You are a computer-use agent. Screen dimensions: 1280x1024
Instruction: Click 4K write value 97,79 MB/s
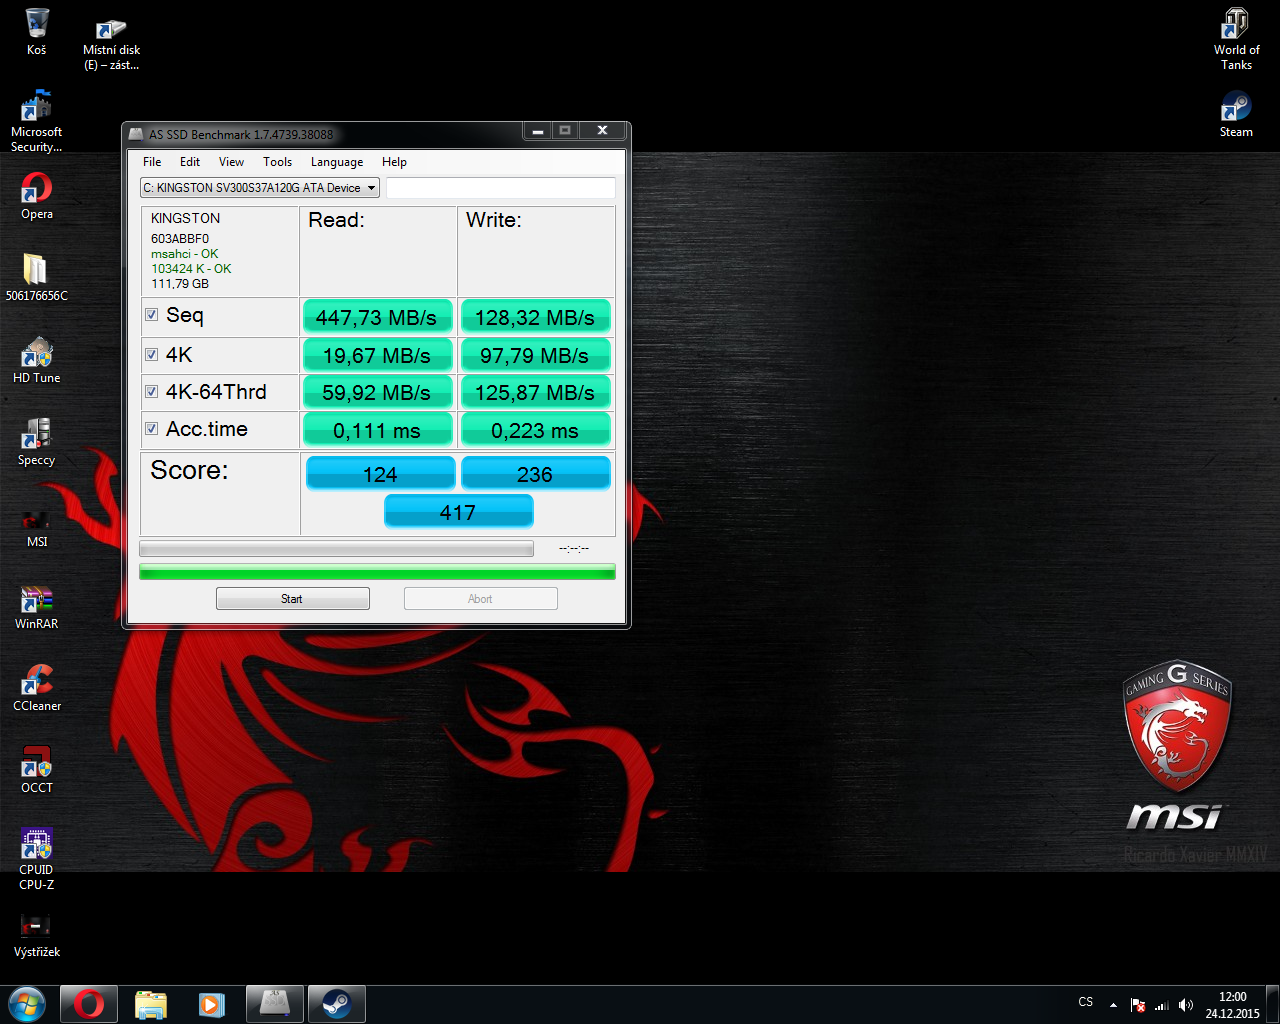(535, 355)
